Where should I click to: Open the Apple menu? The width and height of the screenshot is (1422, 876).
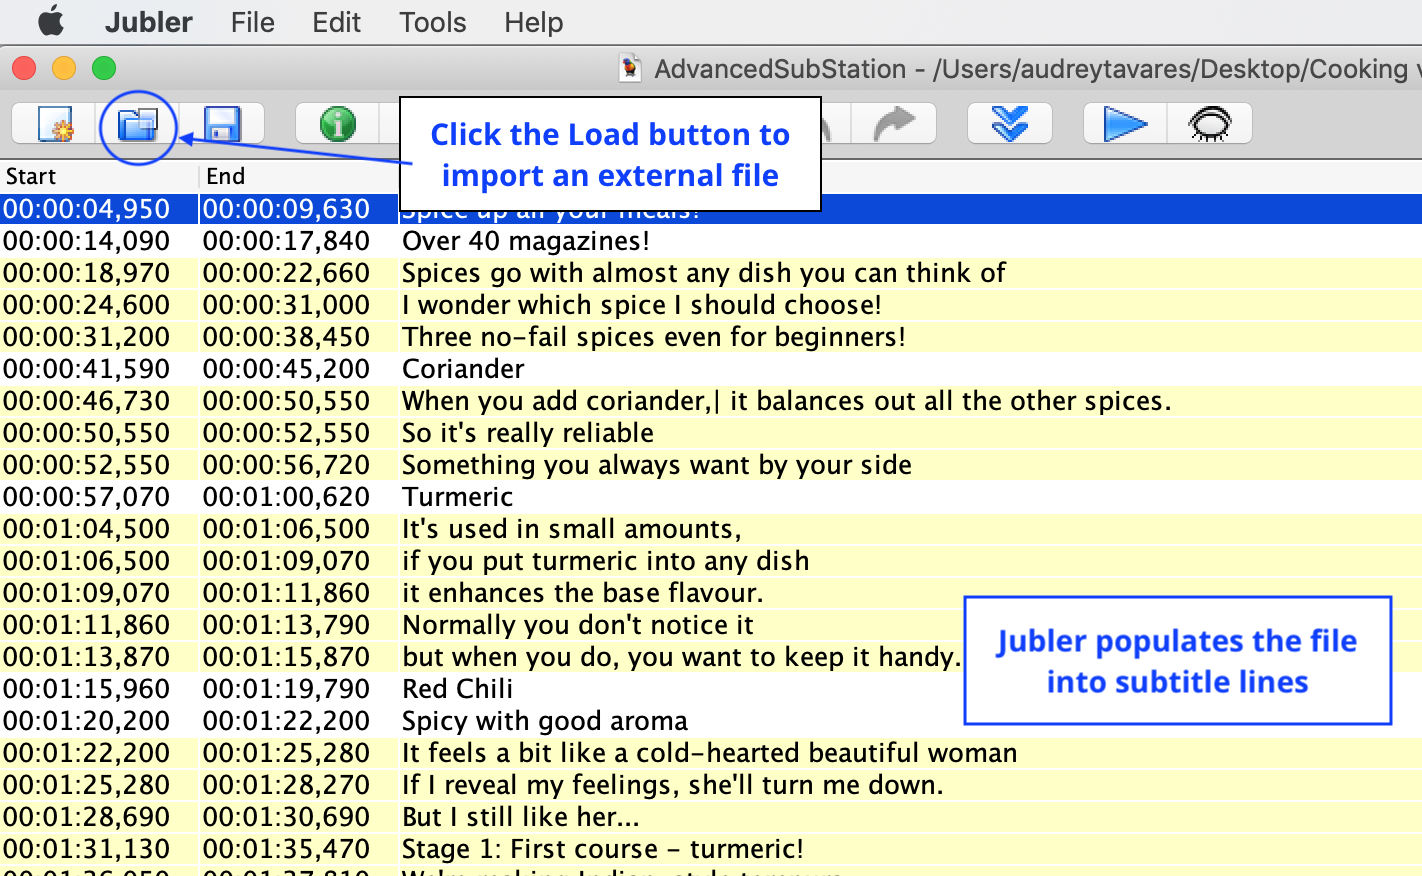point(51,21)
